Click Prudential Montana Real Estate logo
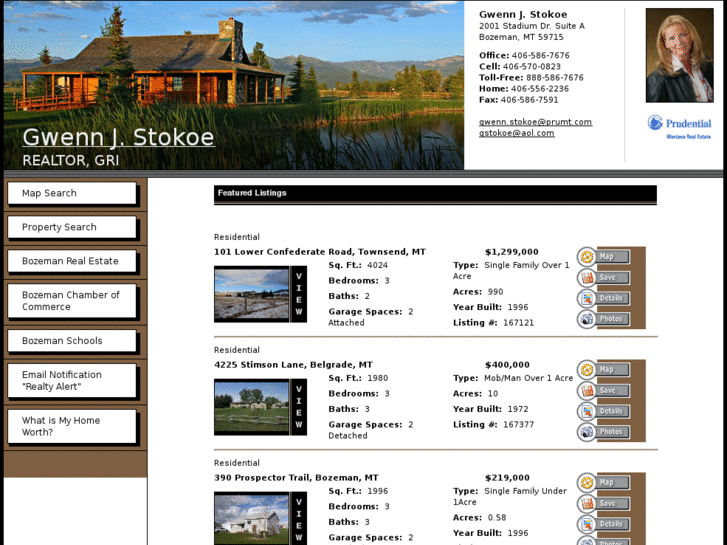This screenshot has width=727, height=545. pyautogui.click(x=679, y=127)
